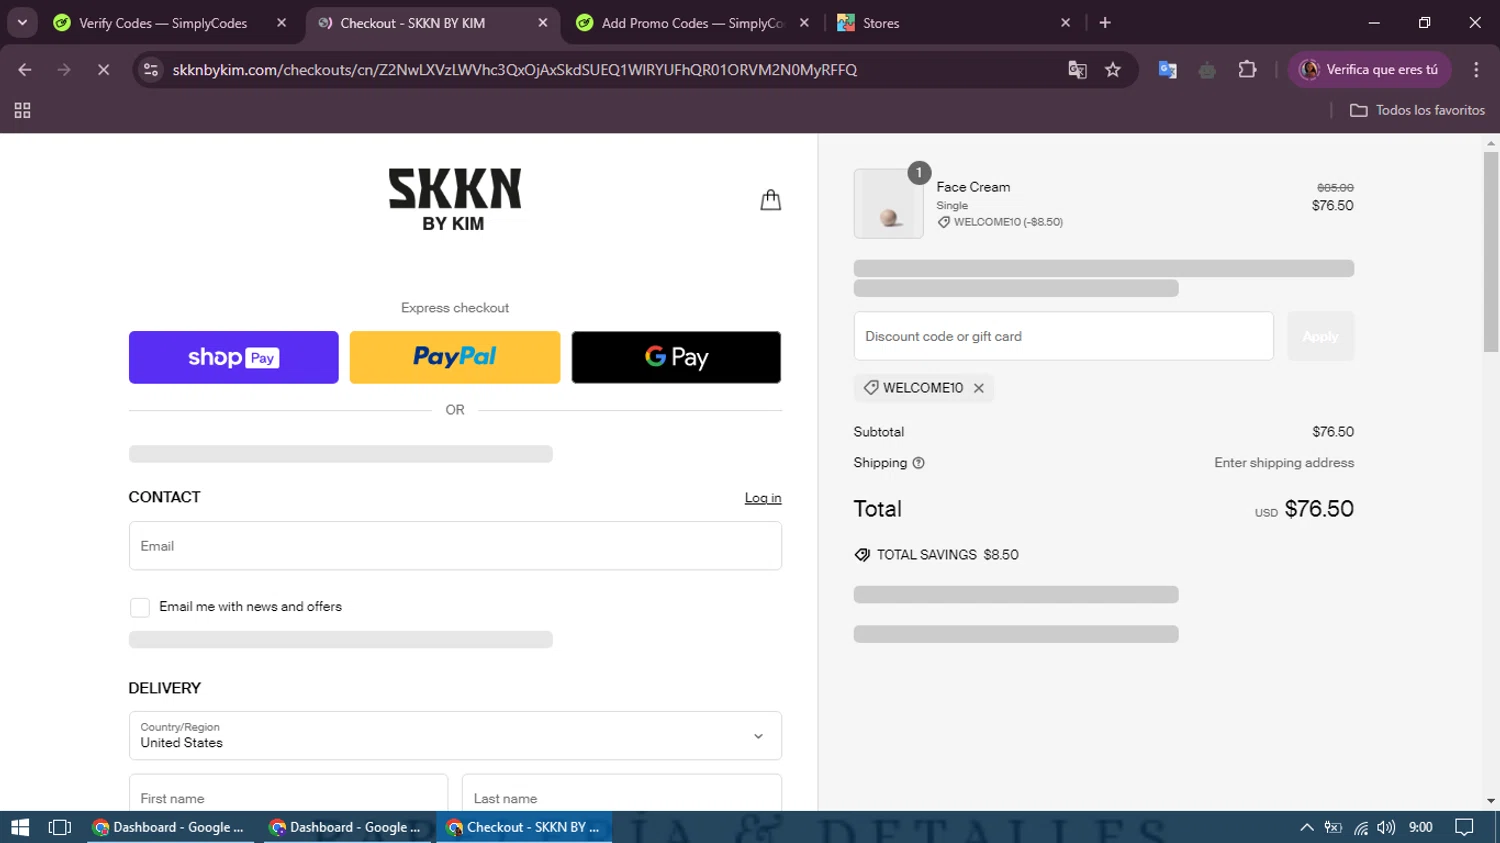Pay with Google Pay express checkout
1500x843 pixels.
676,357
